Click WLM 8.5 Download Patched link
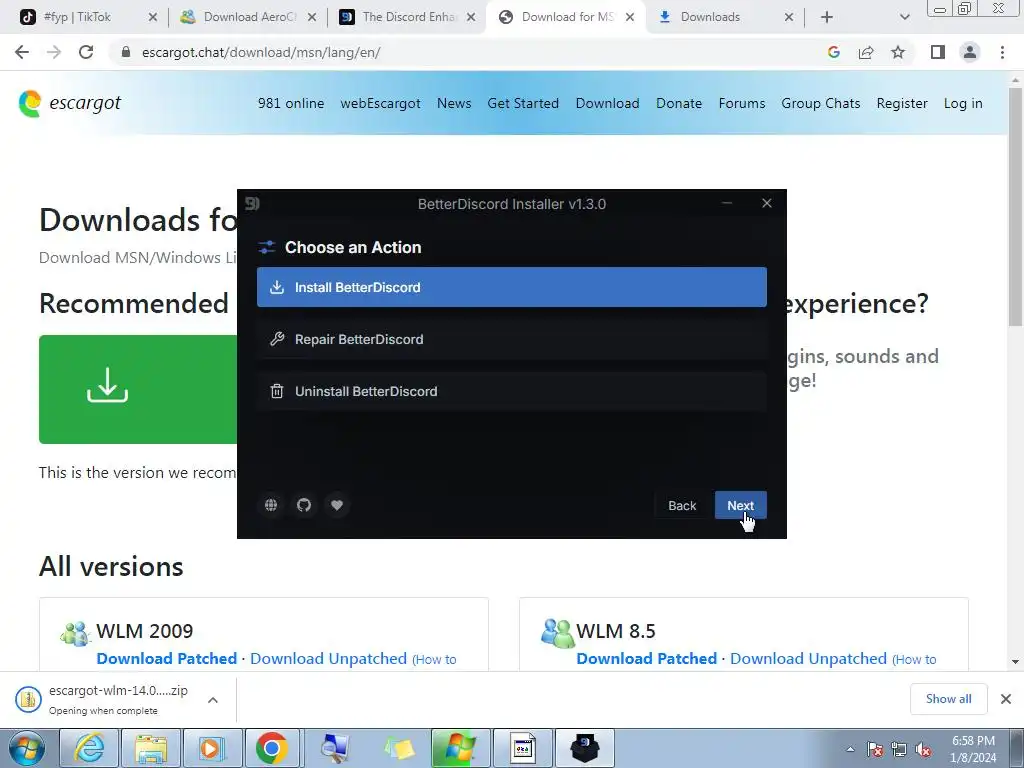The image size is (1024, 768). coord(647,658)
